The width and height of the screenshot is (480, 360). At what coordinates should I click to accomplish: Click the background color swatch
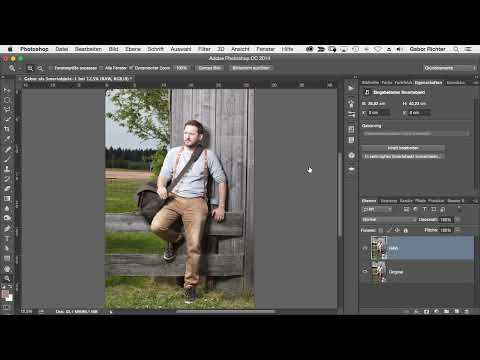[9, 298]
